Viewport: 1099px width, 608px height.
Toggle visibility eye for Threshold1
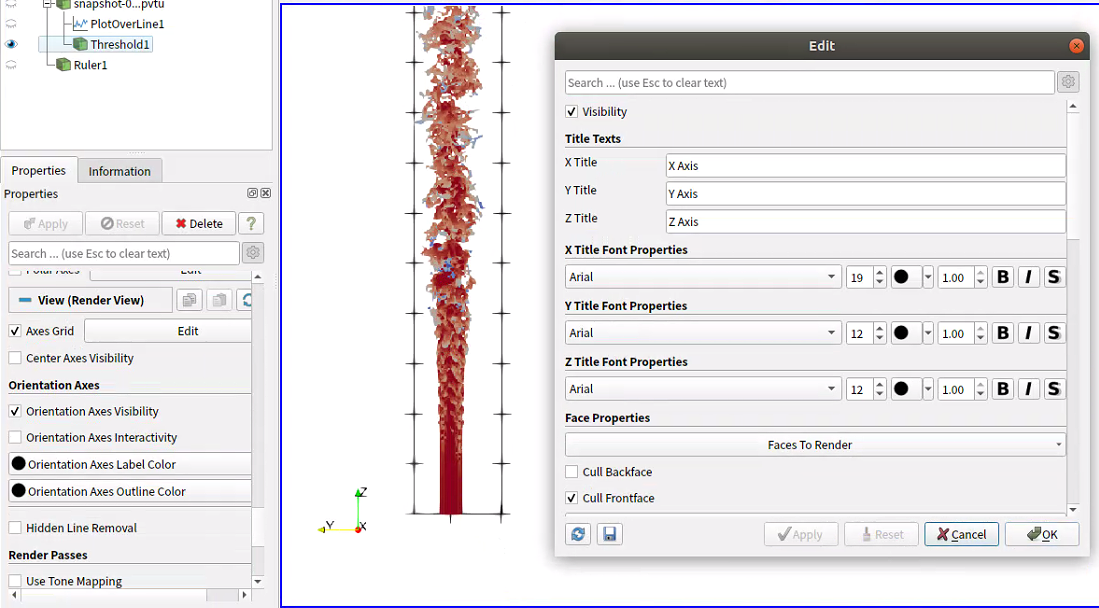coord(12,44)
